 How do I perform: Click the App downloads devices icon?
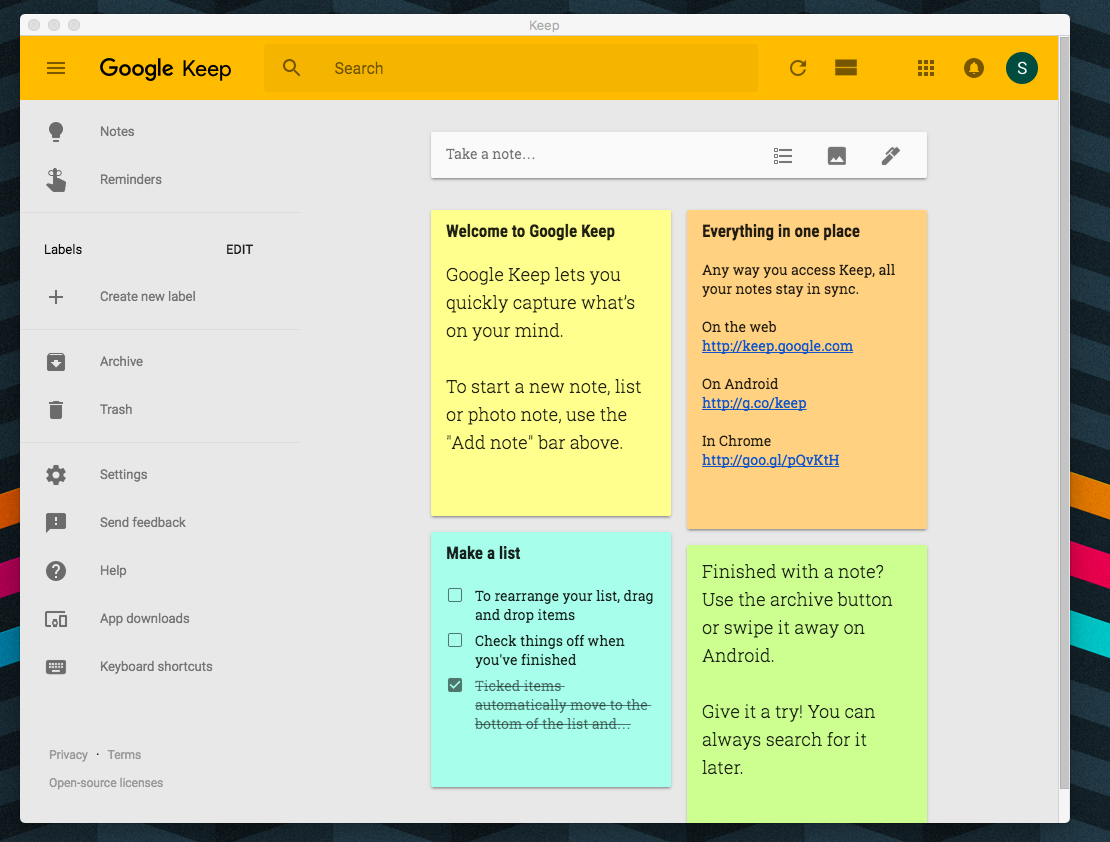[x=56, y=619]
